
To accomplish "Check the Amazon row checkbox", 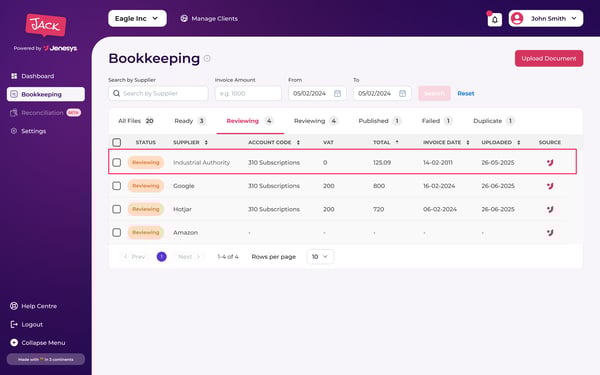I will [117, 233].
